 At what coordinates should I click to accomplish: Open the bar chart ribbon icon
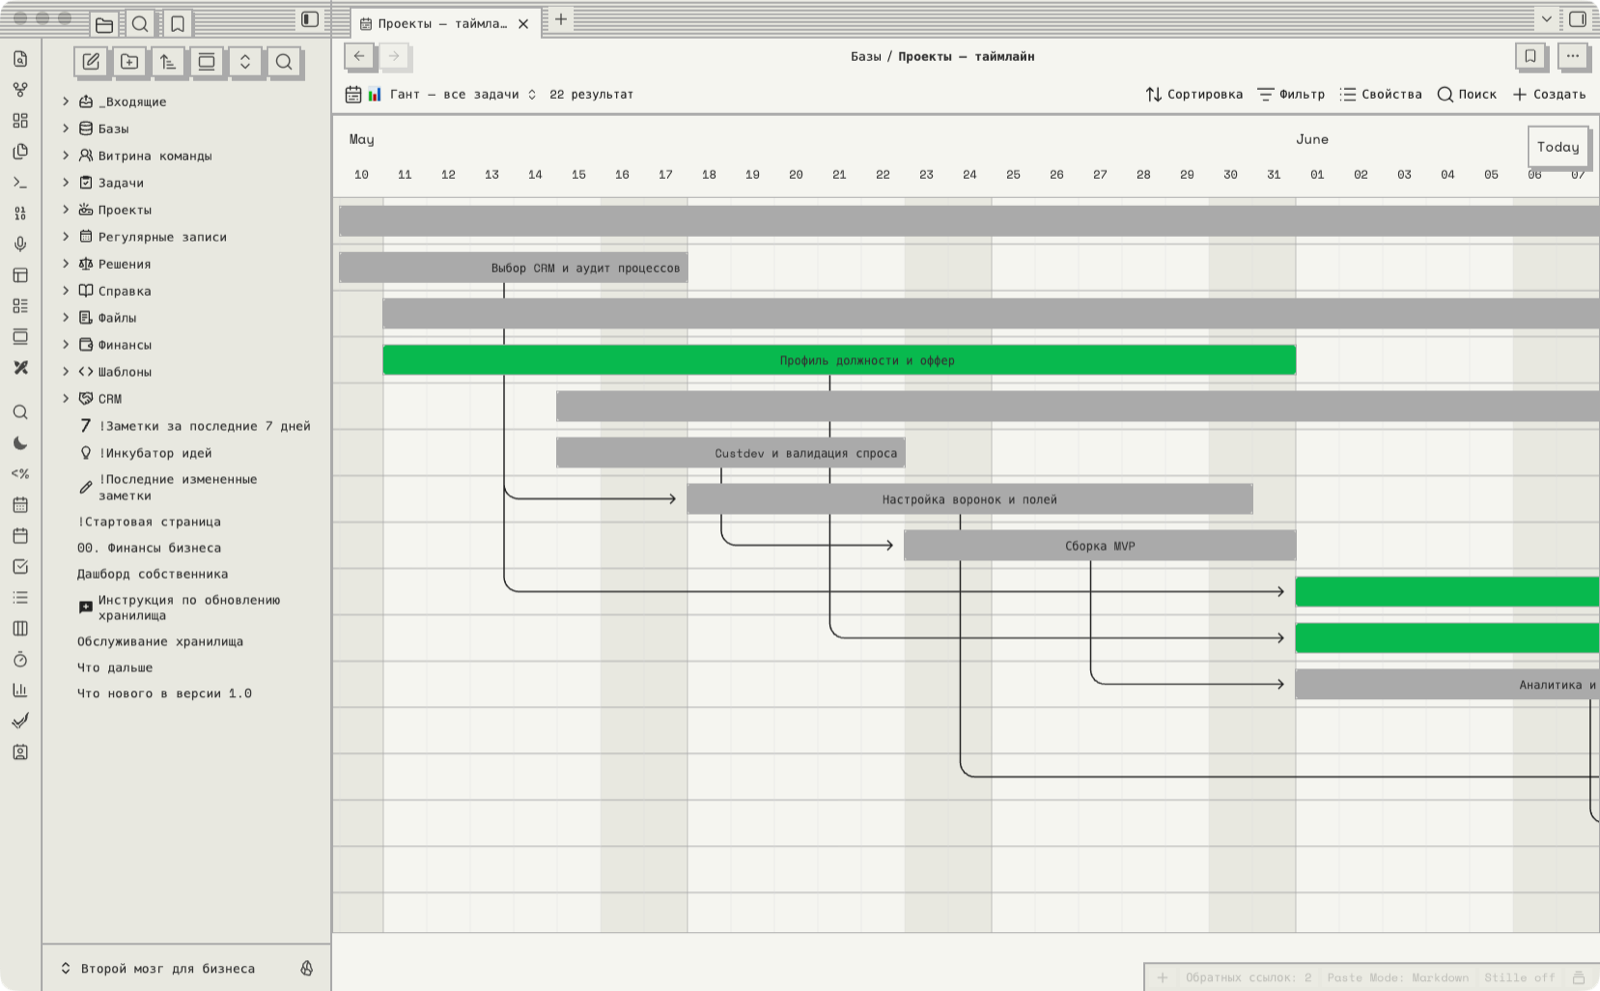coord(20,691)
